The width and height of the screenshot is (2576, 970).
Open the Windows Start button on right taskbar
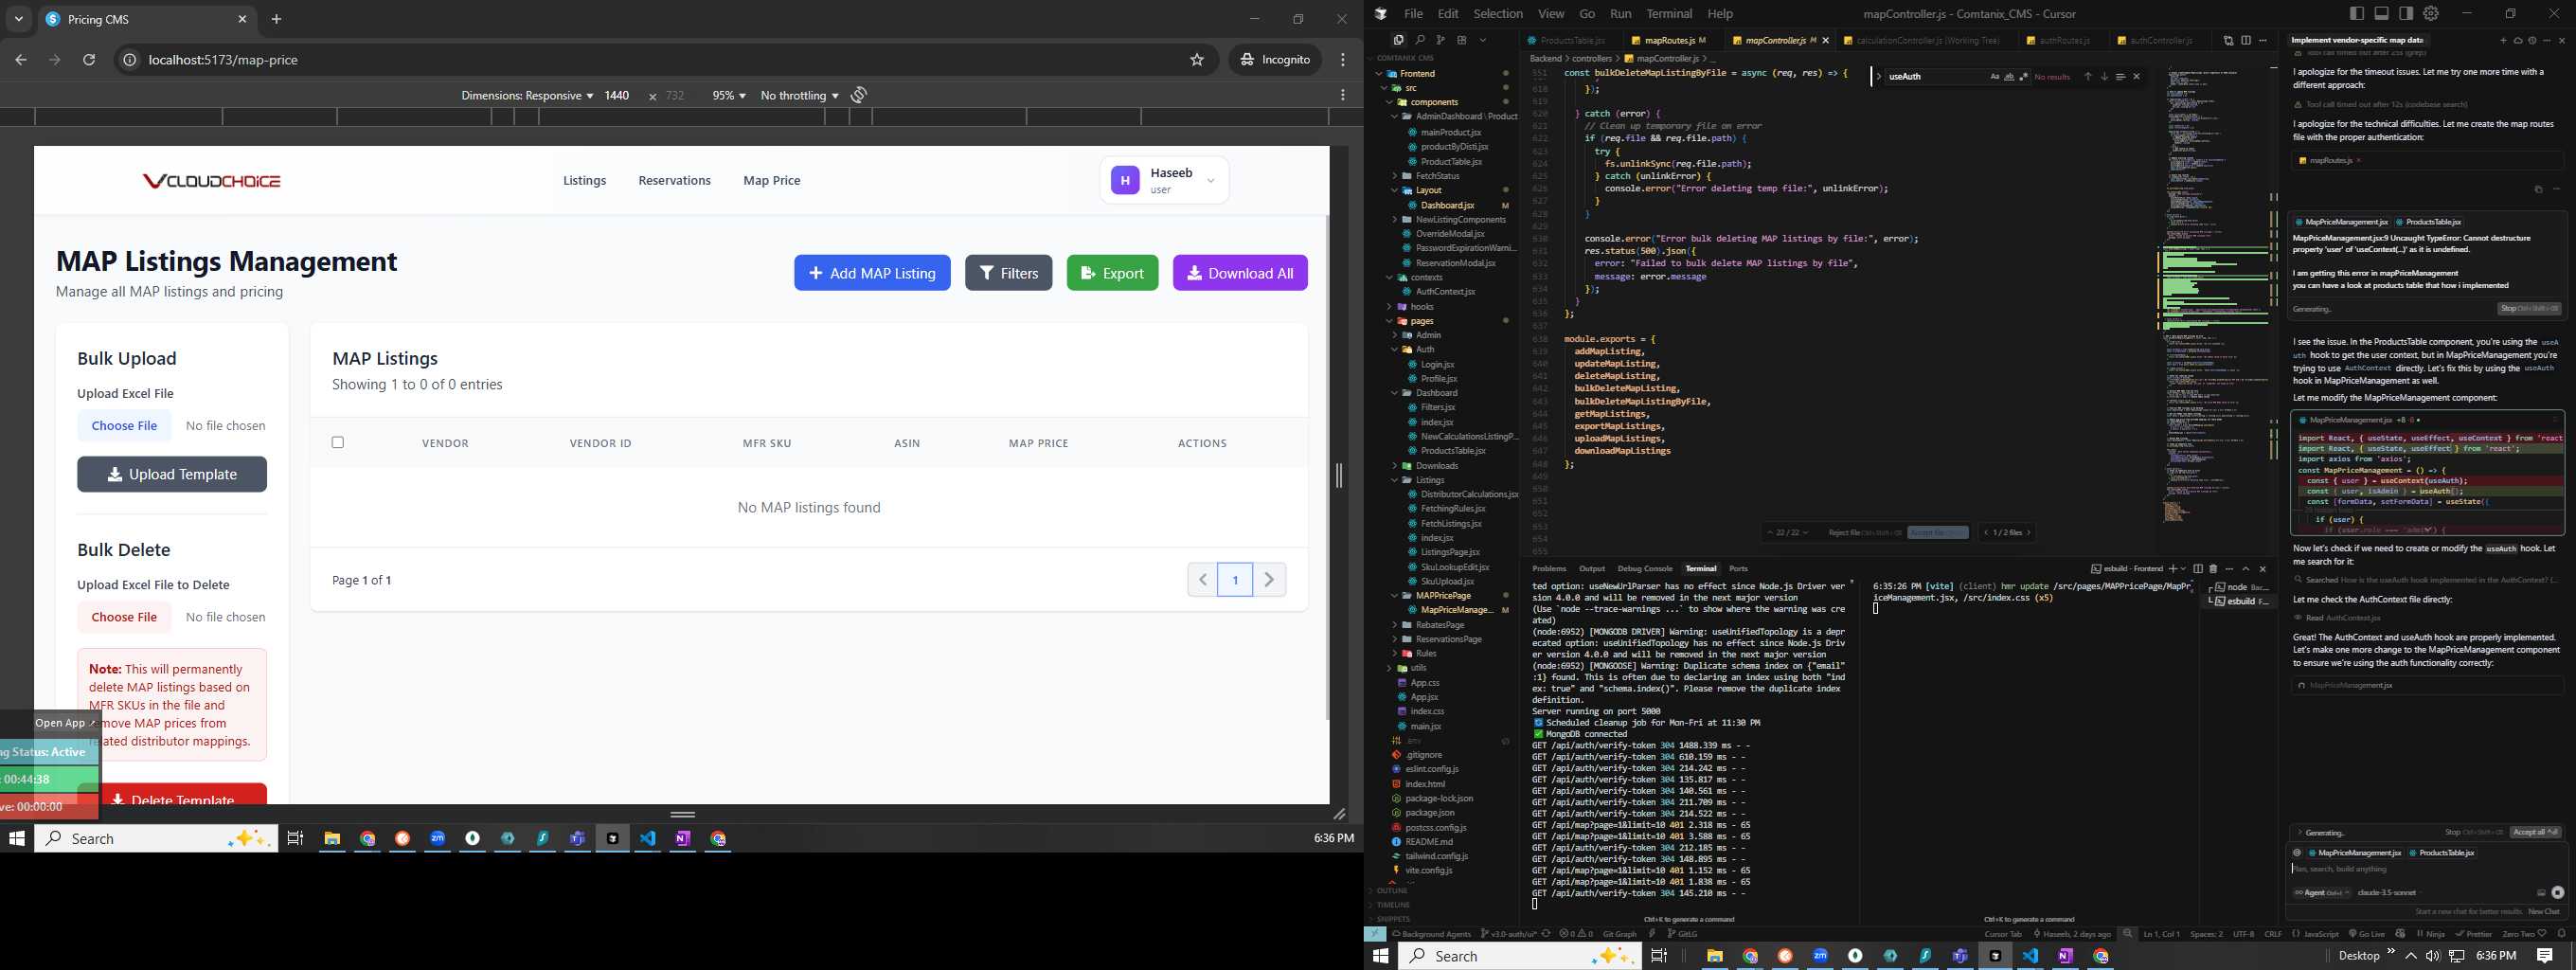[x=1381, y=956]
